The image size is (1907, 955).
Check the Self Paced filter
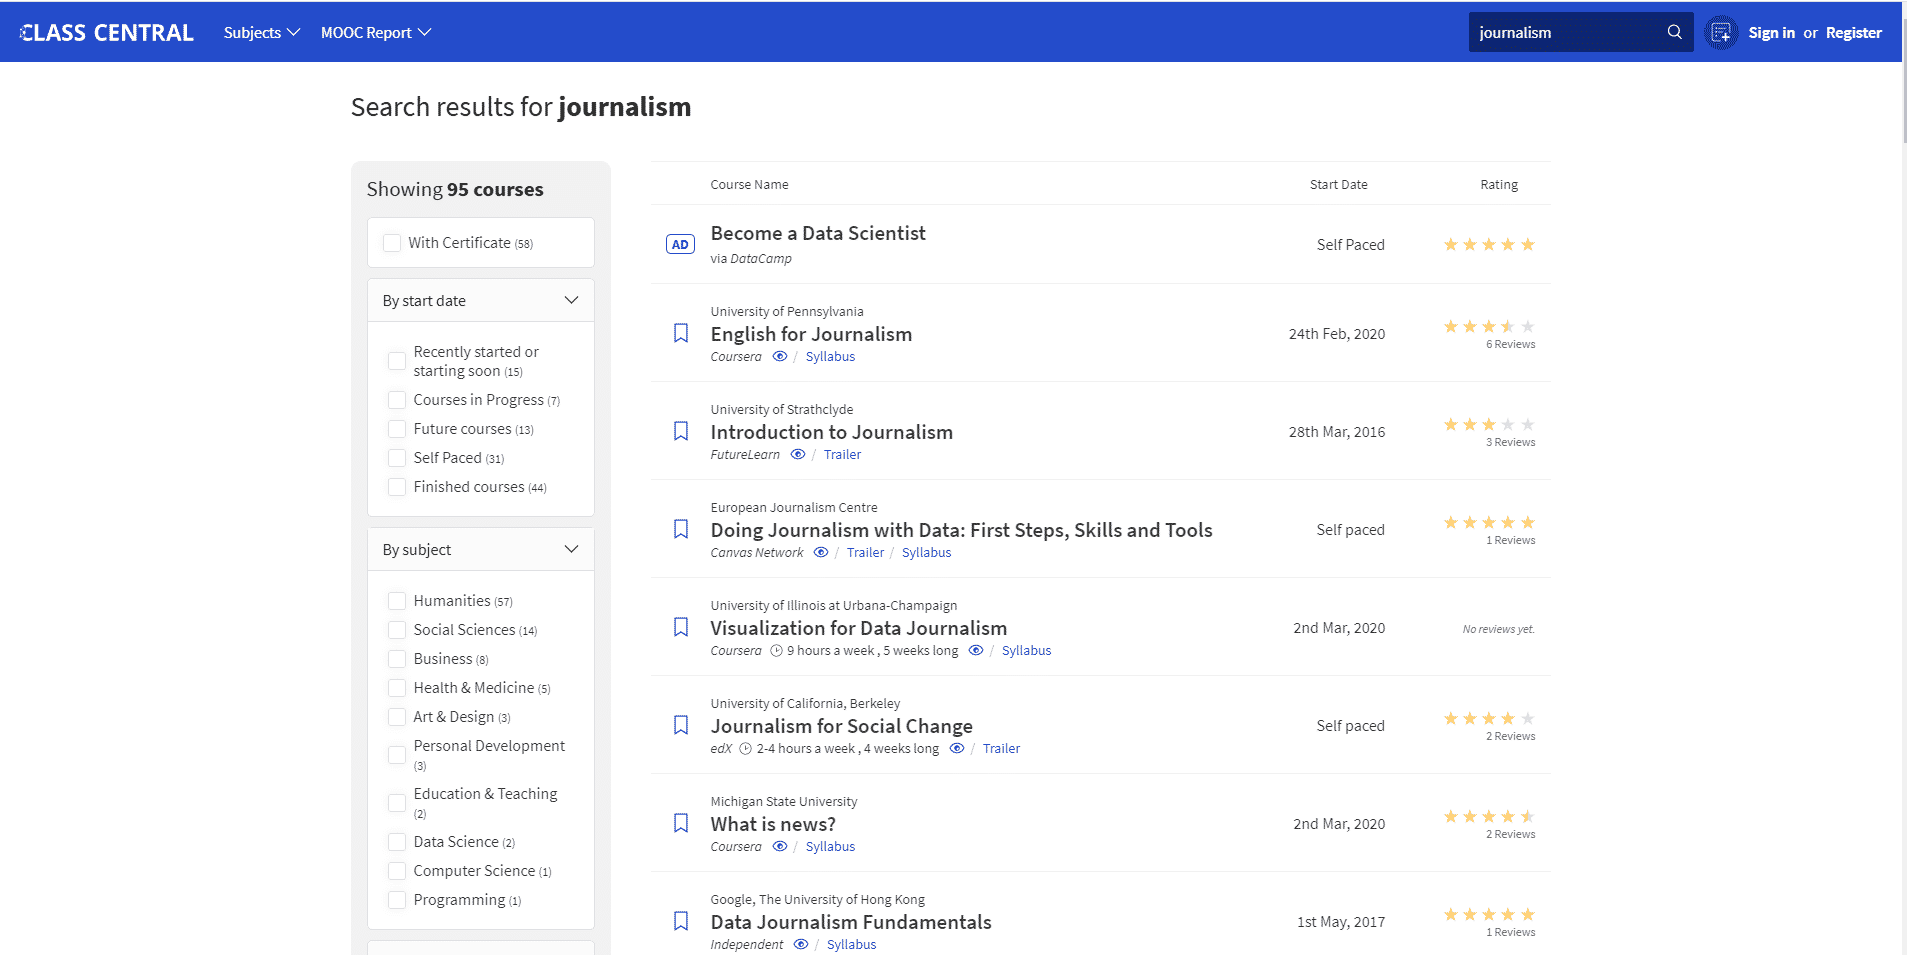397,458
